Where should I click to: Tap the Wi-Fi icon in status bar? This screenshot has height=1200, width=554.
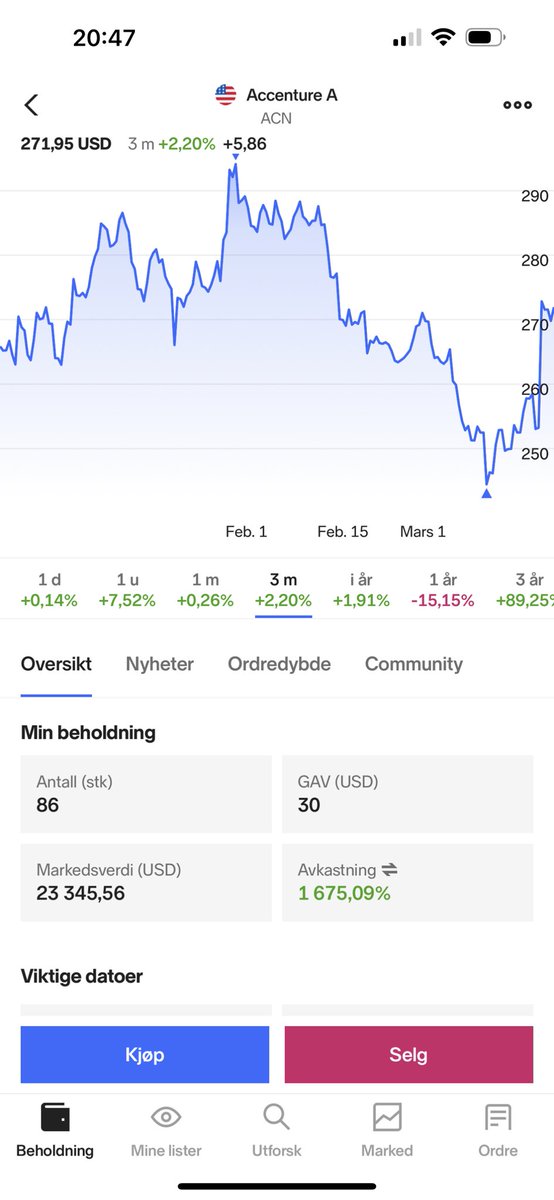[442, 38]
